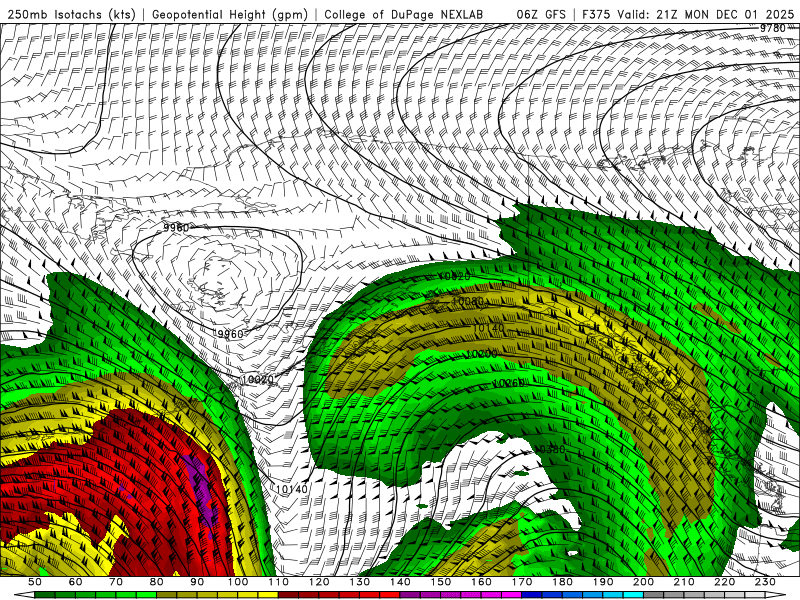
Task: Click the 180 value on the color scale
Action: click(x=562, y=582)
